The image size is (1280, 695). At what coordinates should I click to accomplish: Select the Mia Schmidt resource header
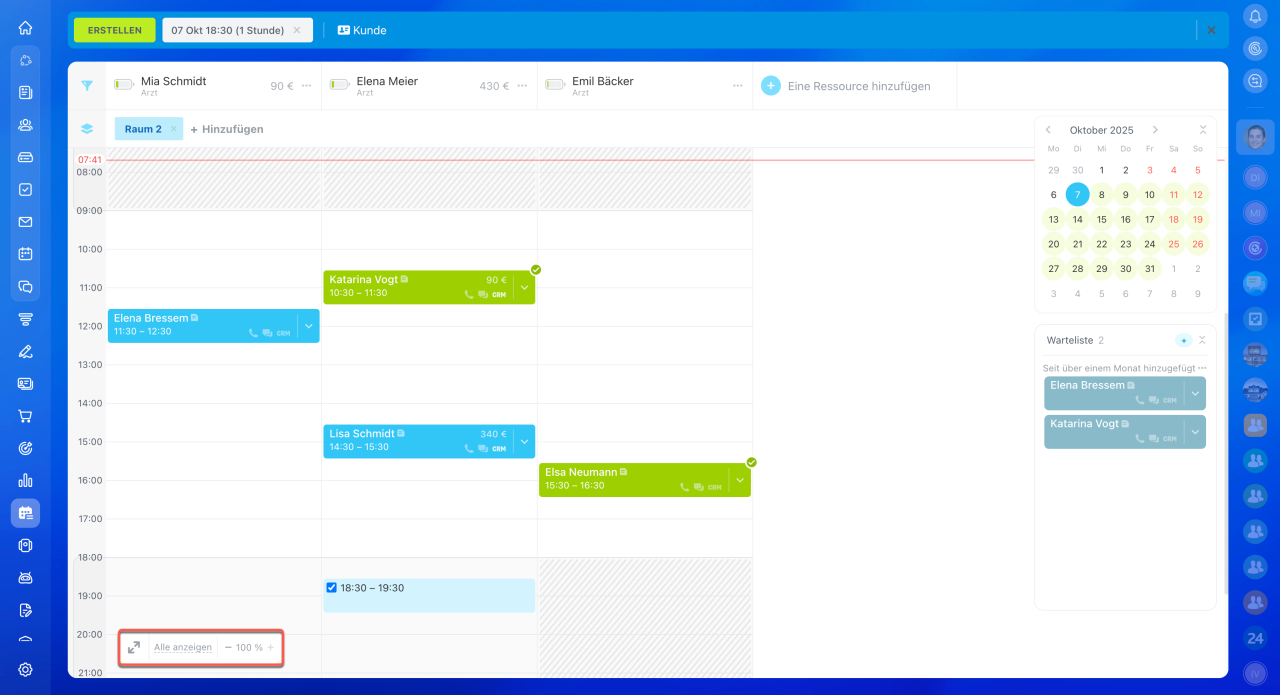click(213, 86)
